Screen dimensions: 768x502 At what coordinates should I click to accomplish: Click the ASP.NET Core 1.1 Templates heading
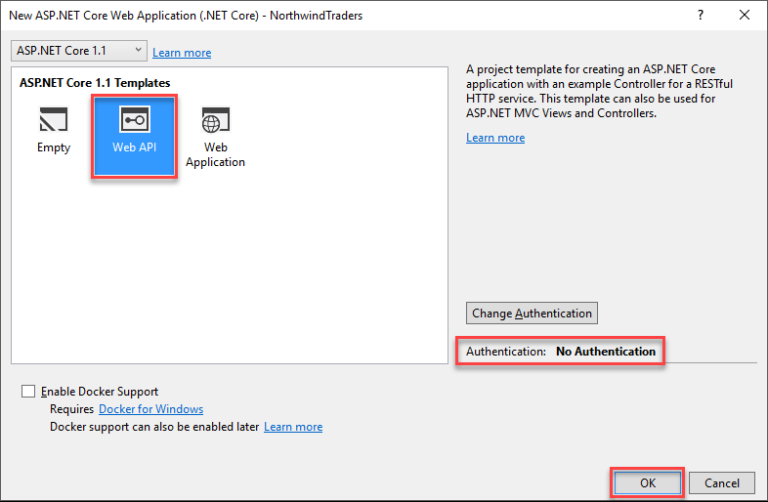pyautogui.click(x=95, y=83)
